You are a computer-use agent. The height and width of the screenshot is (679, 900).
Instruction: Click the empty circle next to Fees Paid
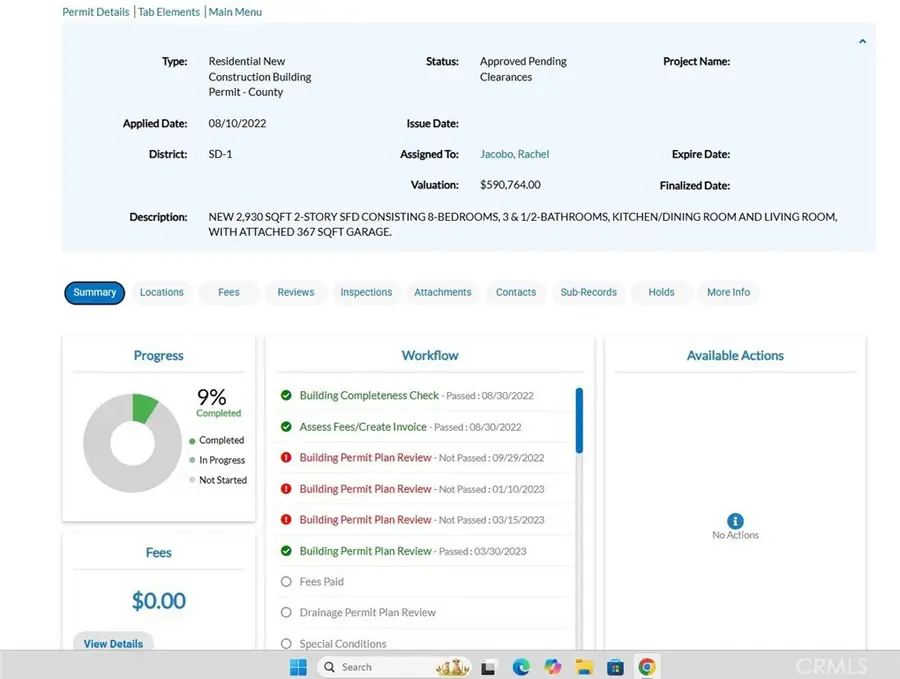tap(286, 581)
